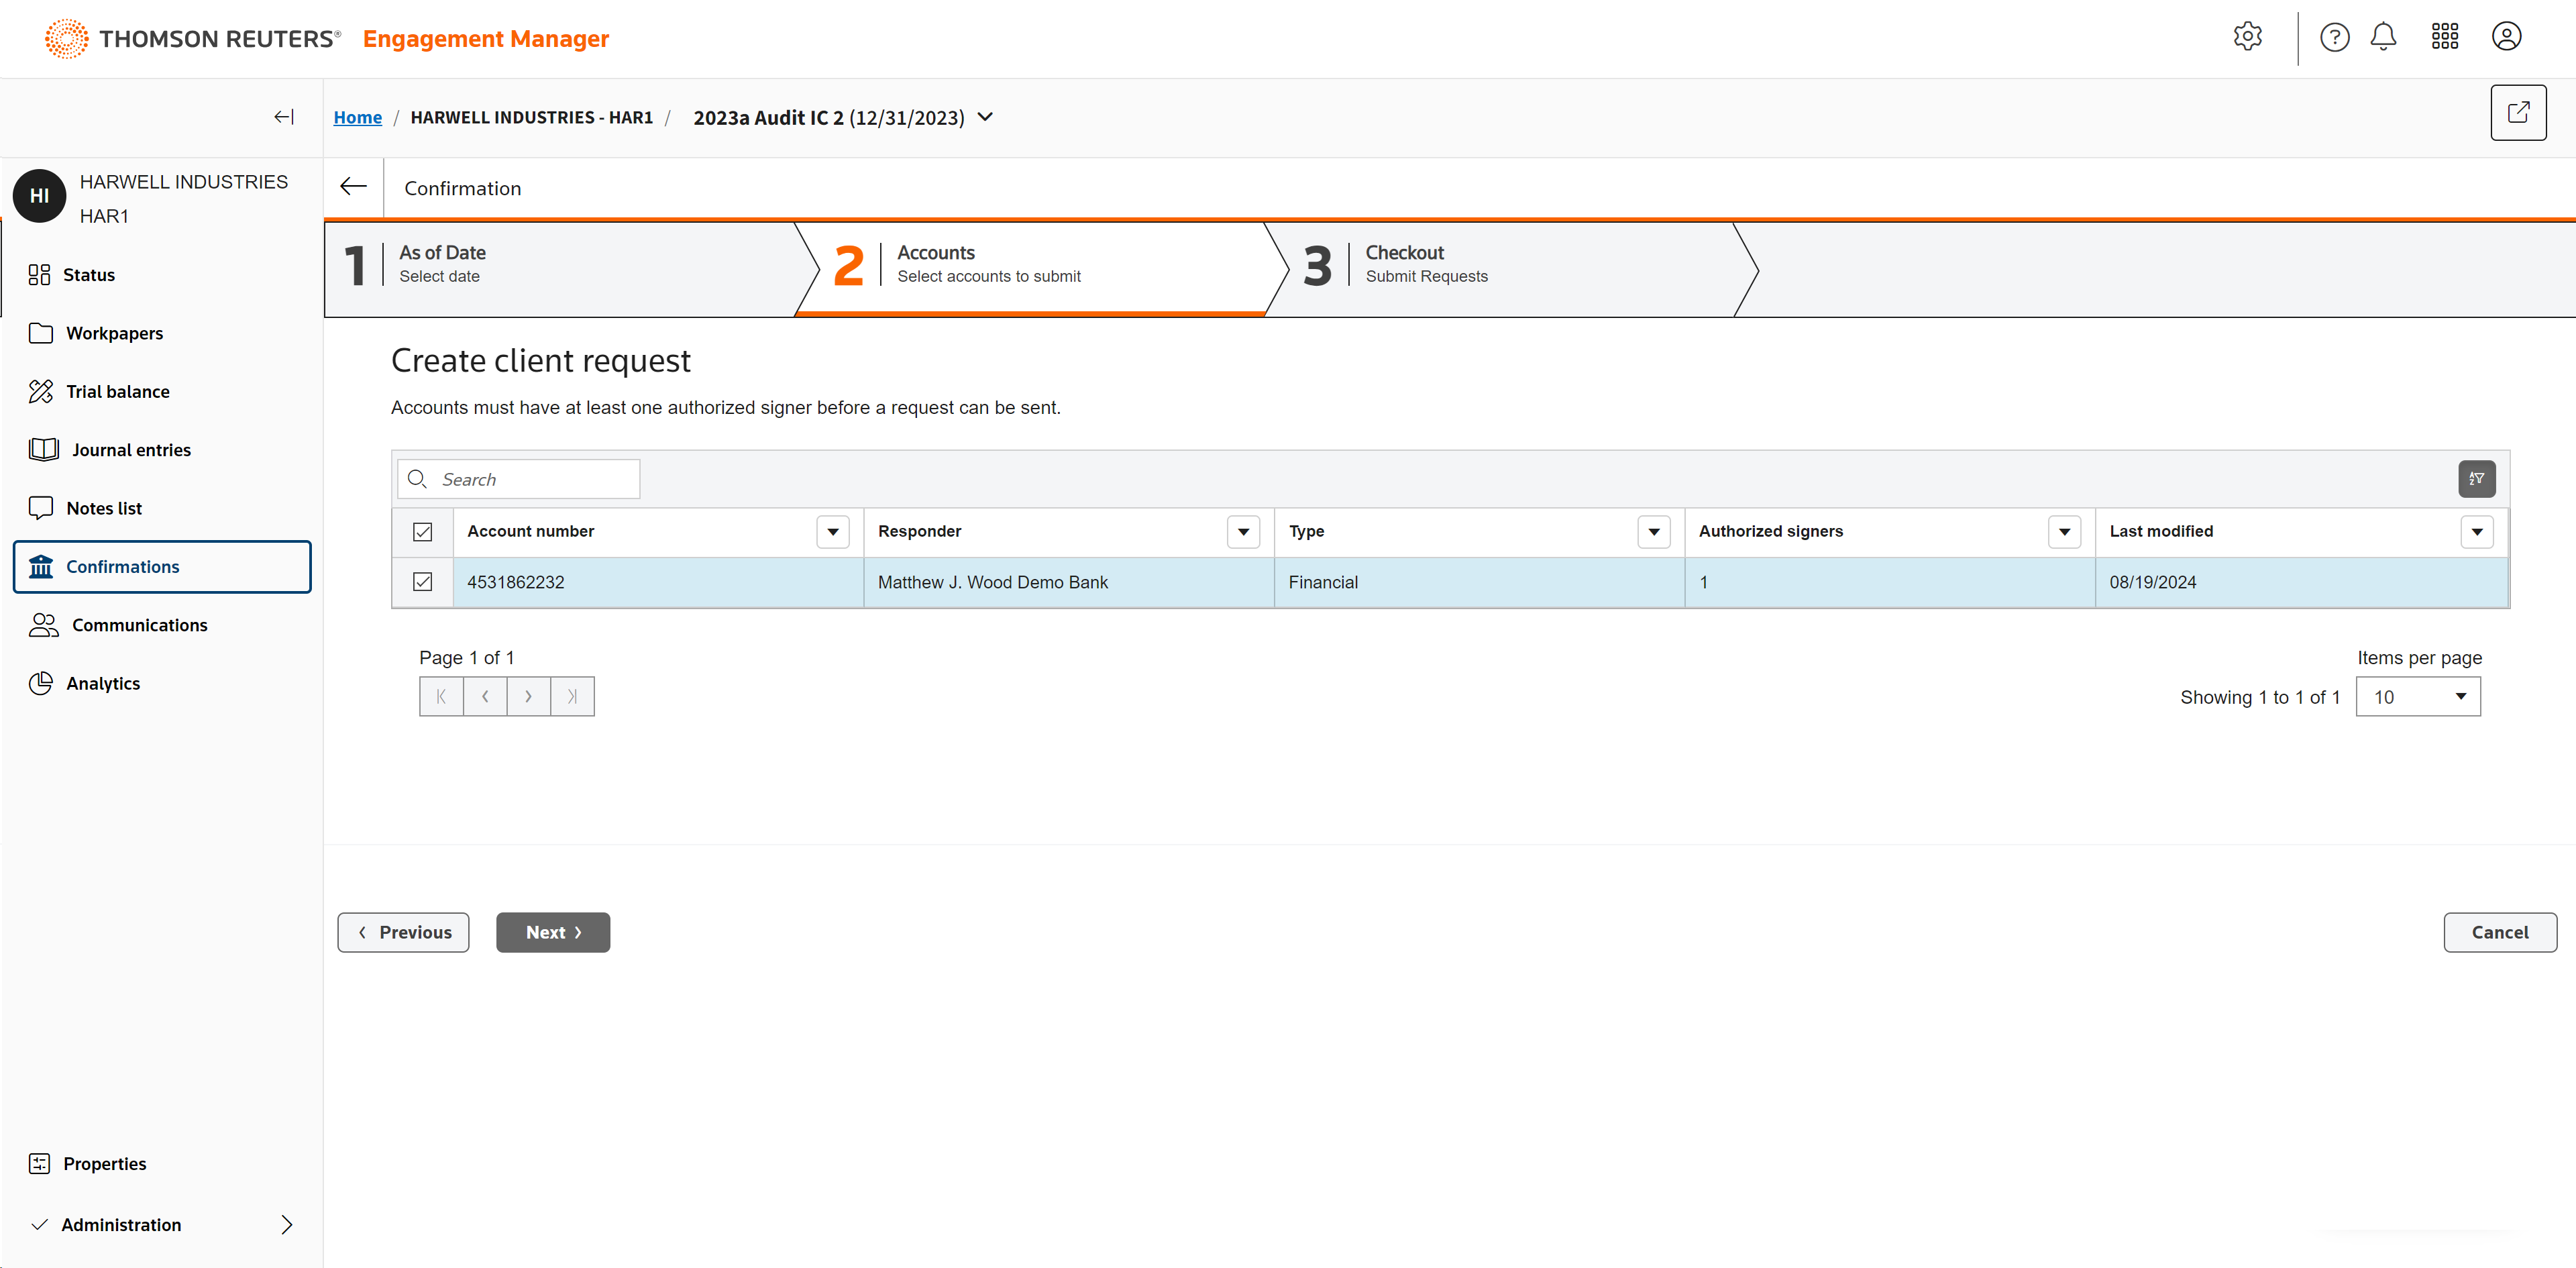The width and height of the screenshot is (2576, 1268).
Task: Open the Items per page dropdown
Action: 2417,697
